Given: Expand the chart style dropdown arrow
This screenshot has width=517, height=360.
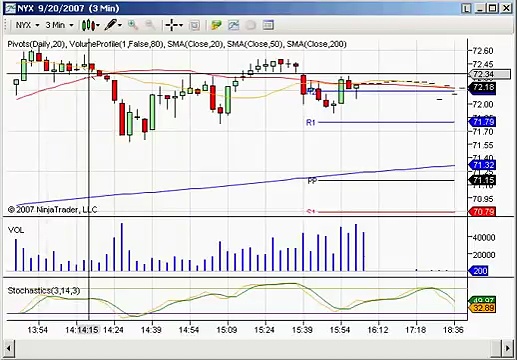Looking at the screenshot, I should click(98, 25).
